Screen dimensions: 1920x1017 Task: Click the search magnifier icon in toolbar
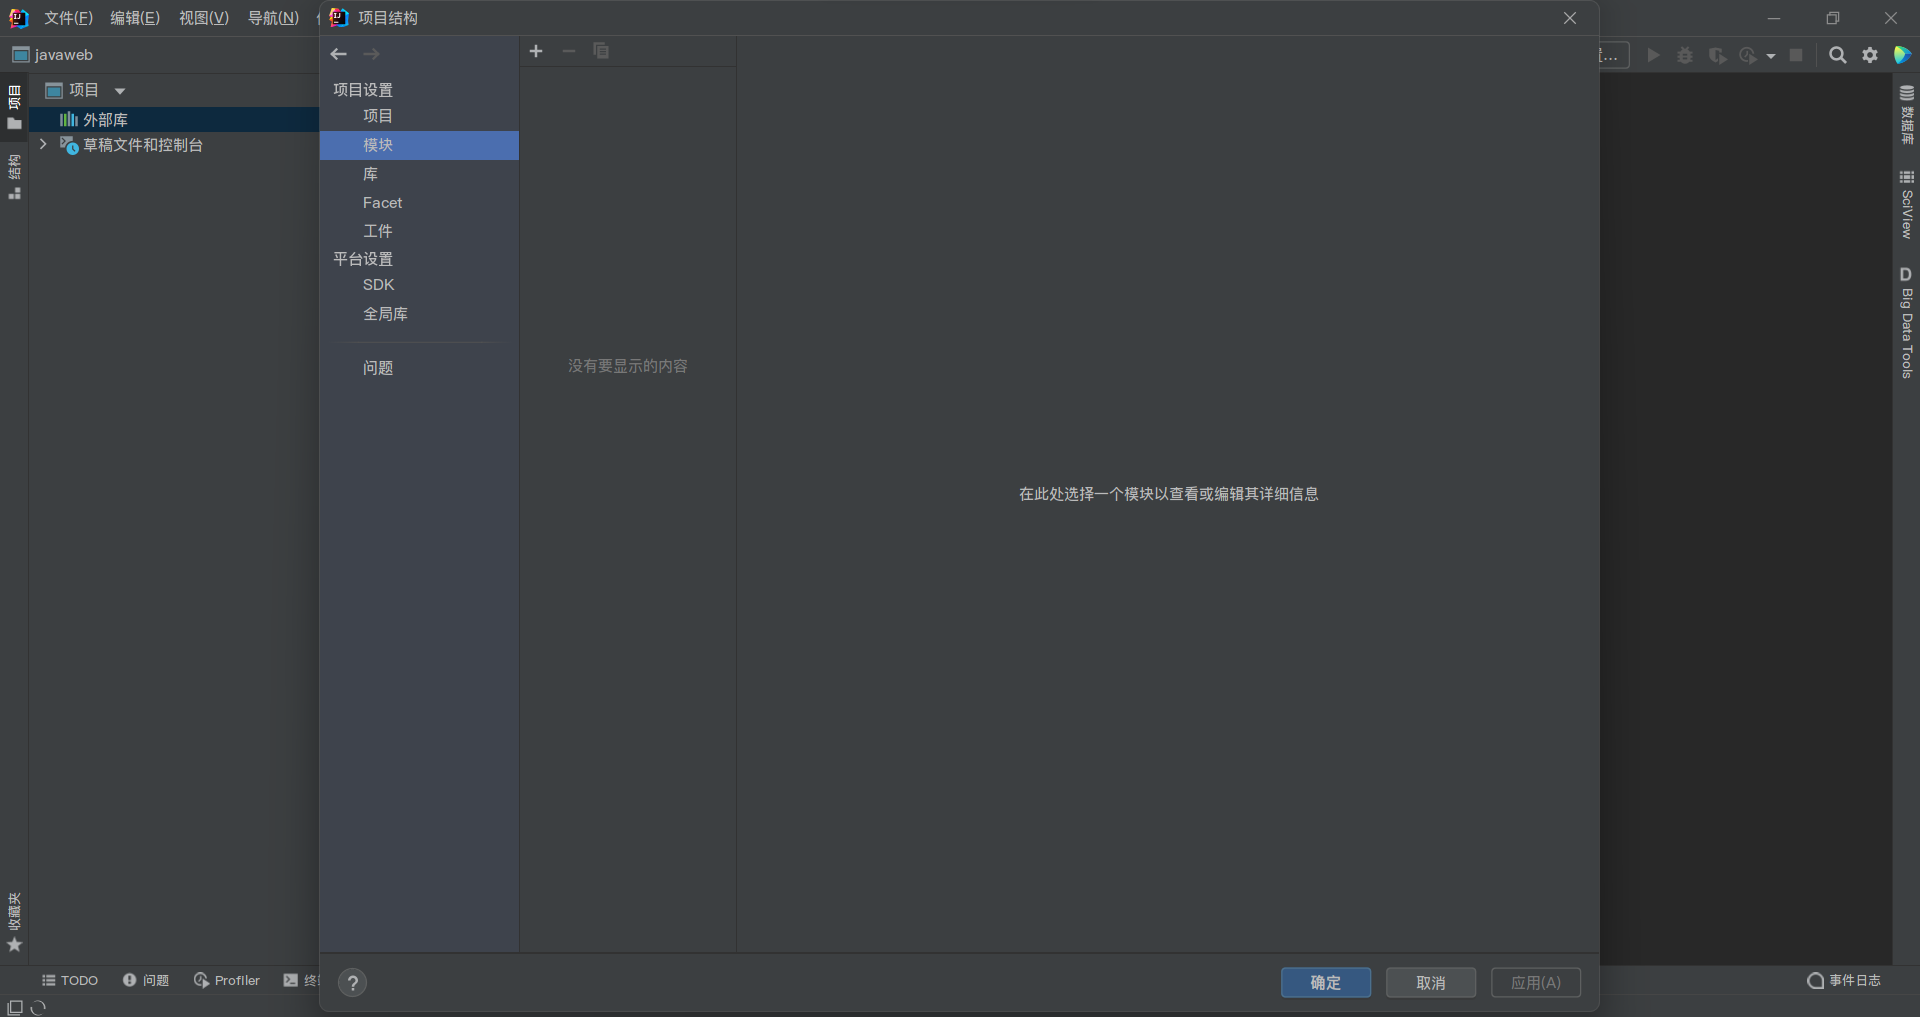tap(1837, 55)
